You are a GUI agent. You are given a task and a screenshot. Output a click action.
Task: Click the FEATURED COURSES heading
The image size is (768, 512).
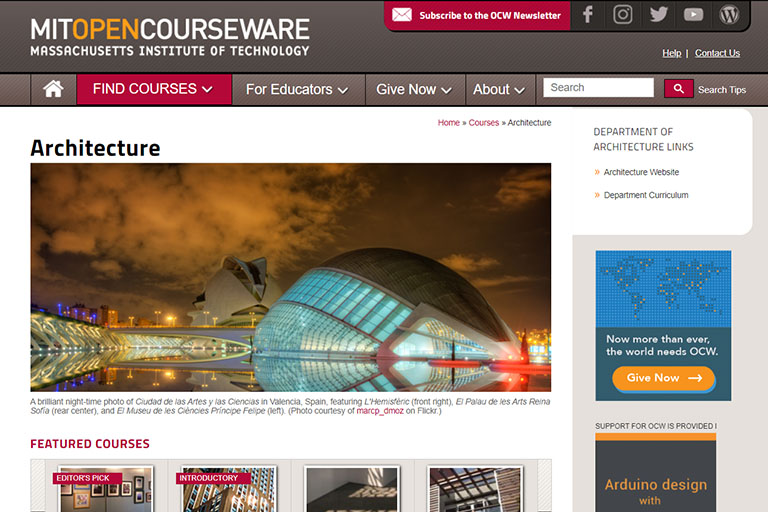point(90,444)
